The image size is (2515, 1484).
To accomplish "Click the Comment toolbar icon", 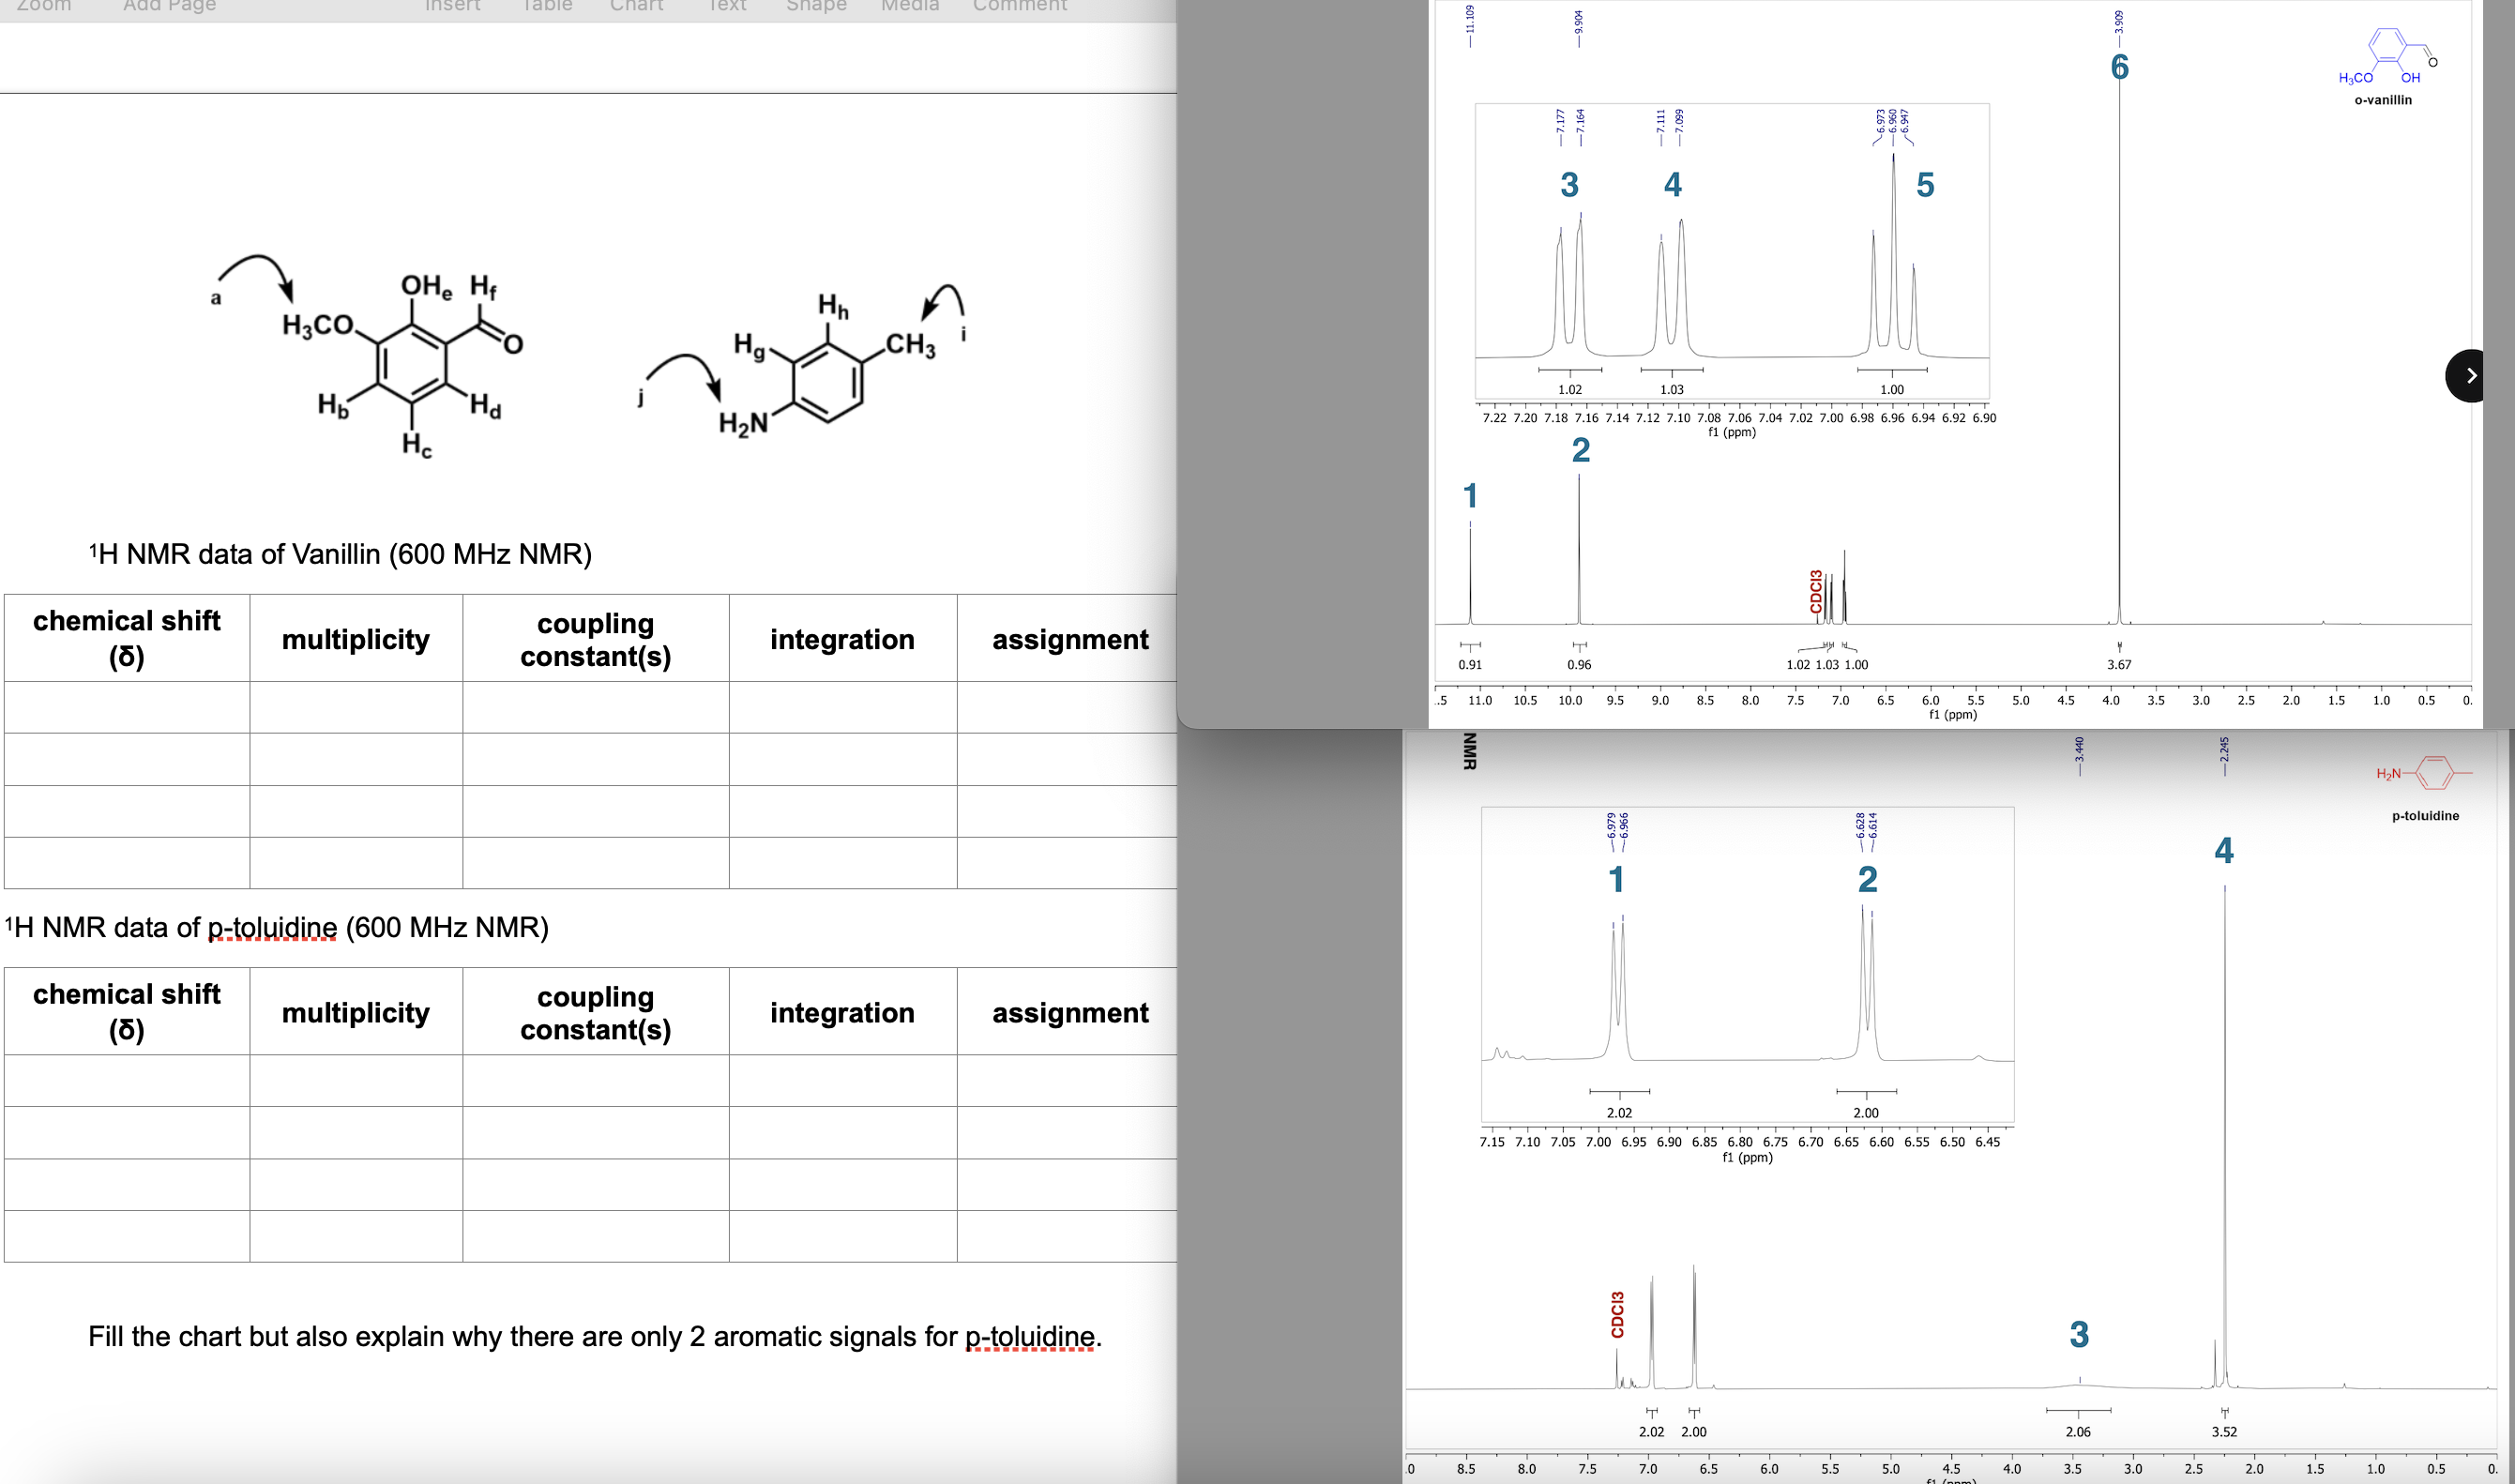I will (x=1018, y=6).
